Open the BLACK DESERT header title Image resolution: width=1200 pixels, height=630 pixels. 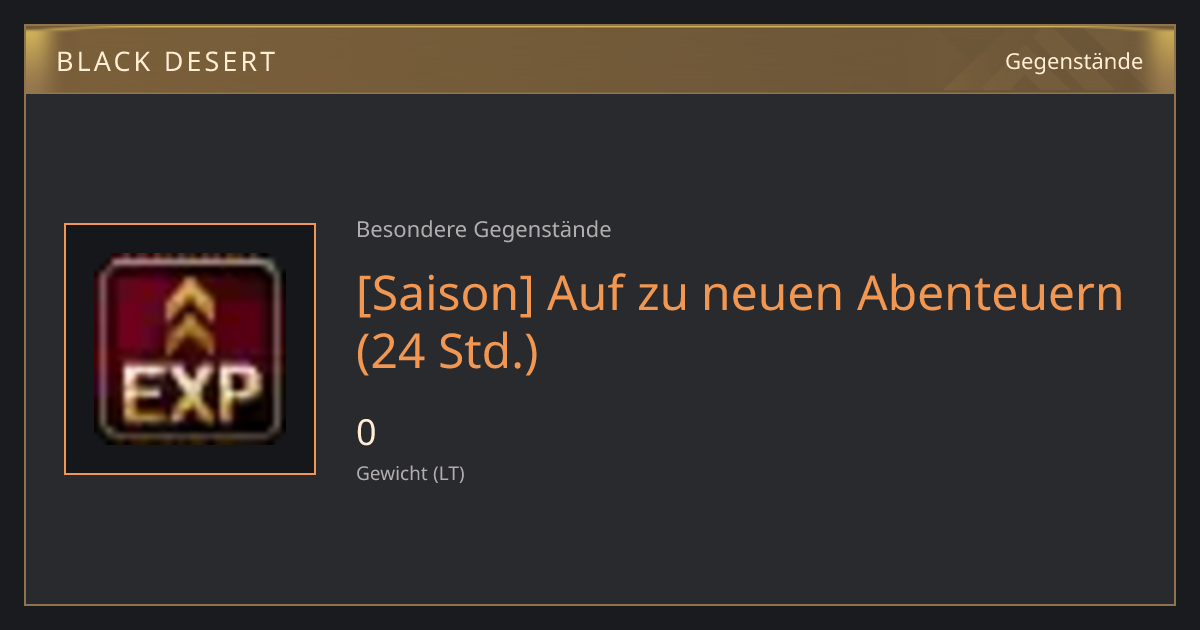coord(166,62)
